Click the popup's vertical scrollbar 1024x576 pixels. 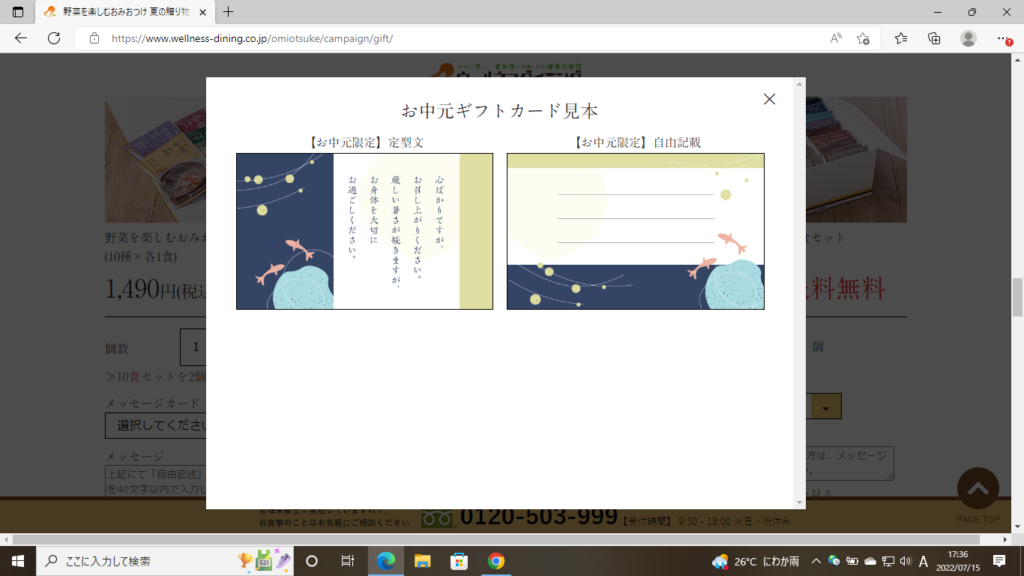coord(799,293)
